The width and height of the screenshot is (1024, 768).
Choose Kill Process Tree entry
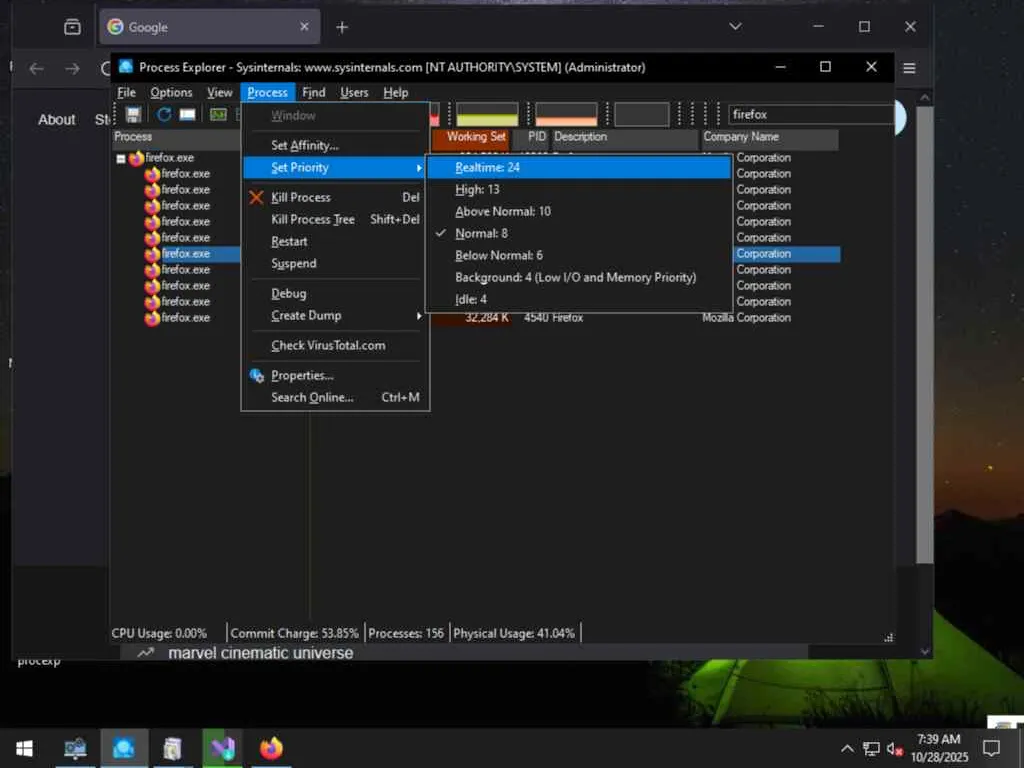[x=335, y=220]
